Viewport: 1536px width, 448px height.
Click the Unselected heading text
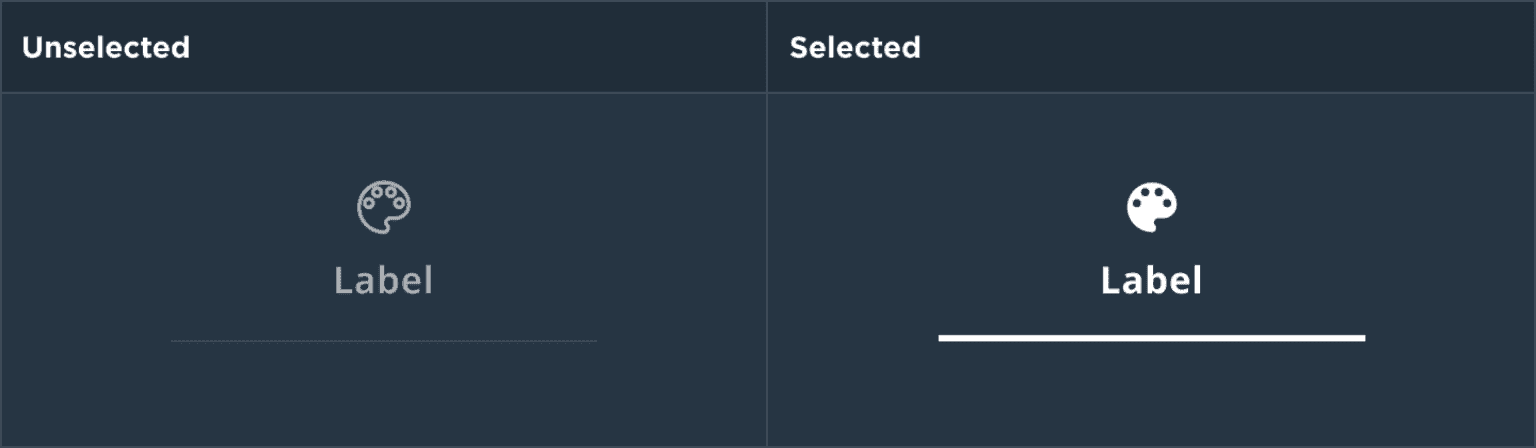coord(106,47)
